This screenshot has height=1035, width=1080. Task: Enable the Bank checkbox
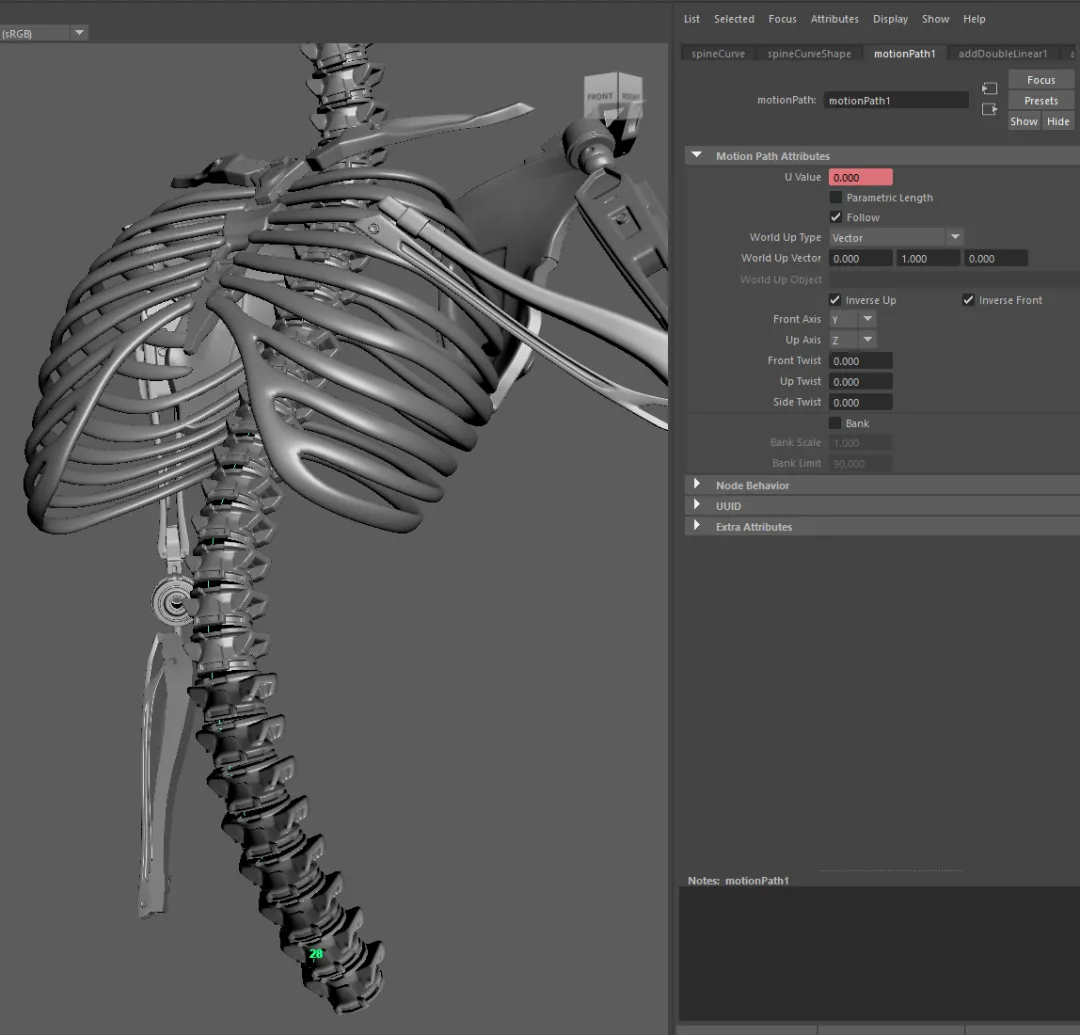click(x=835, y=423)
